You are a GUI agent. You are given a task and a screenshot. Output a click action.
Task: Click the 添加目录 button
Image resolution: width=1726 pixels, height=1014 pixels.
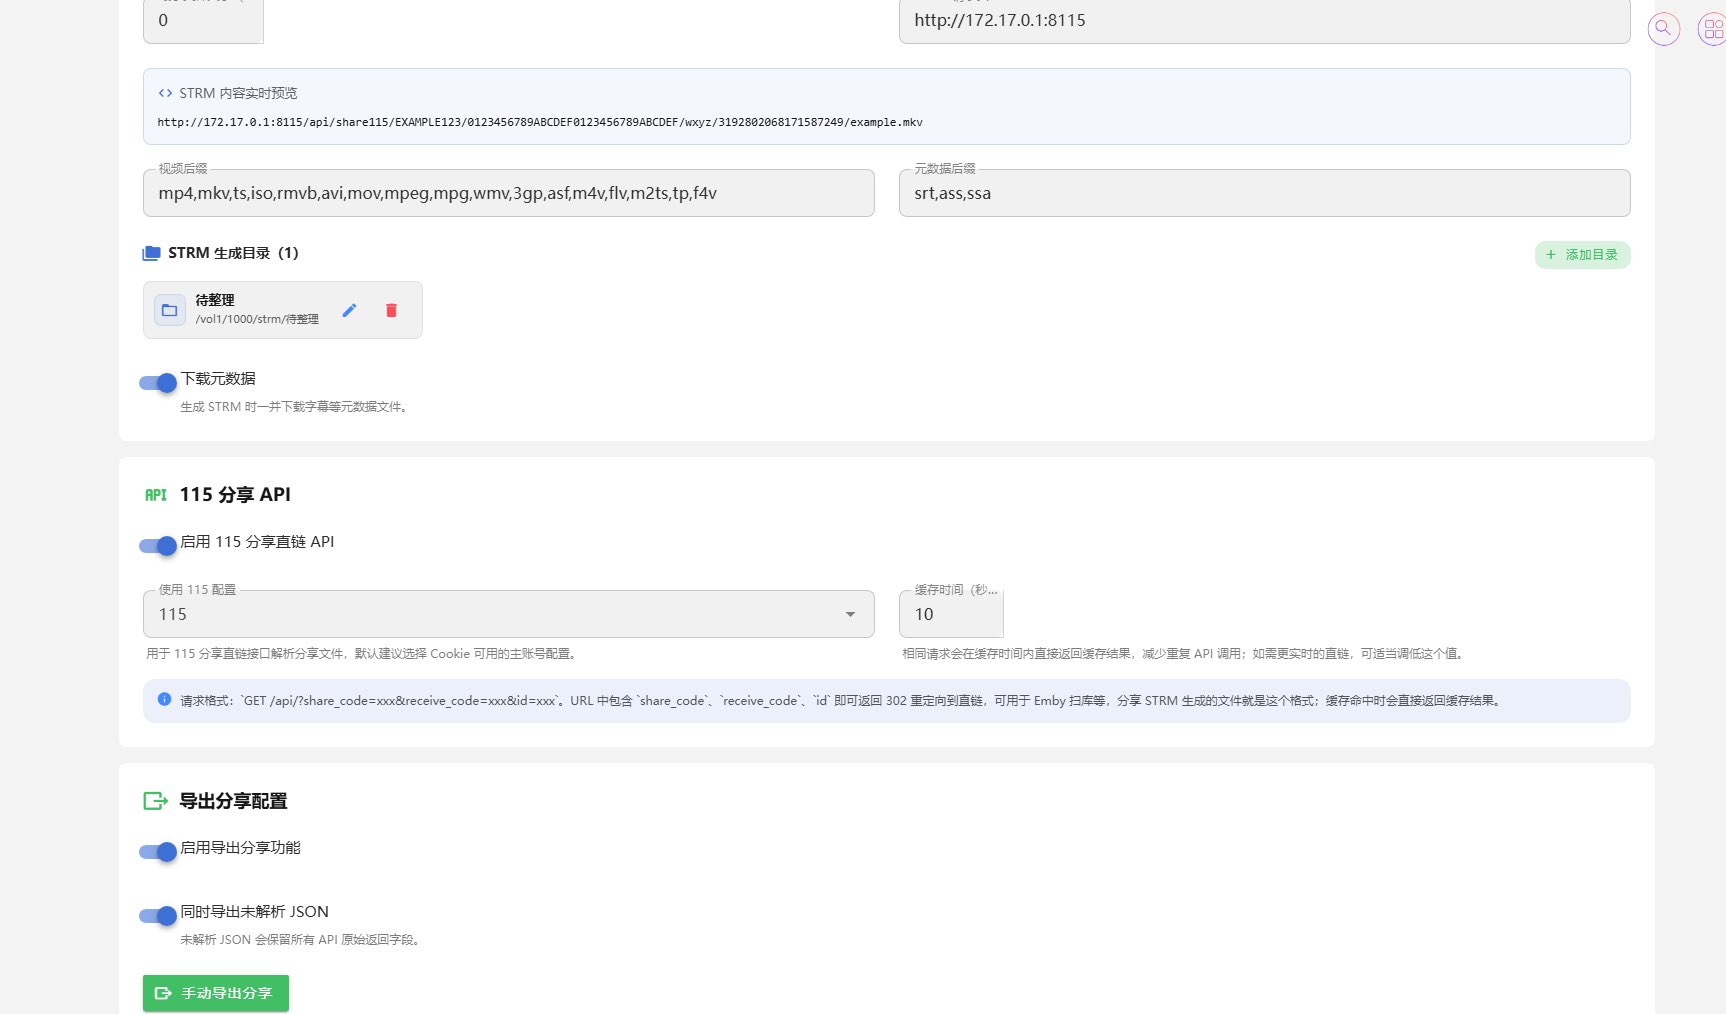pyautogui.click(x=1583, y=255)
